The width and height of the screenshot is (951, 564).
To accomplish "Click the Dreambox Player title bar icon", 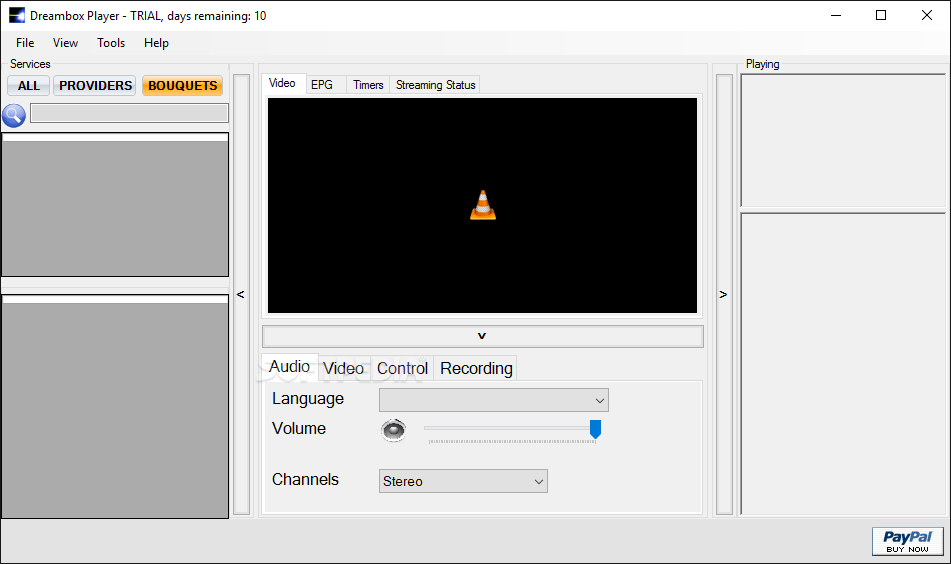I will point(16,15).
